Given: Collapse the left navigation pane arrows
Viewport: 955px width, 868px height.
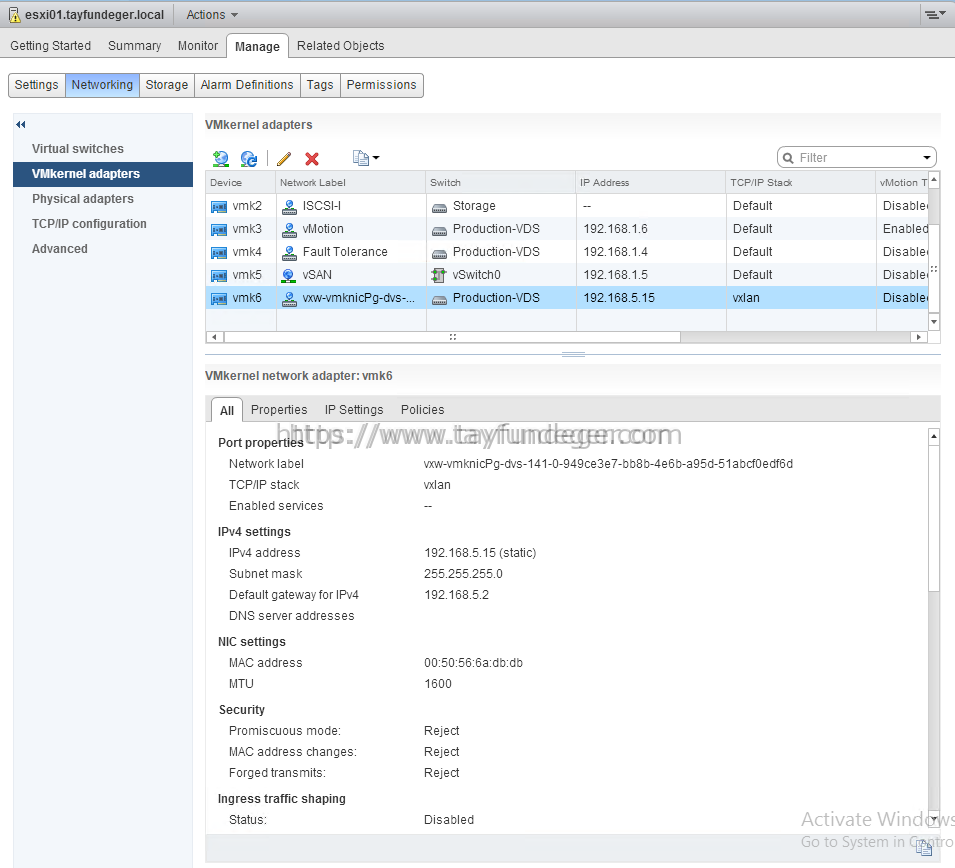Looking at the screenshot, I should (x=21, y=124).
